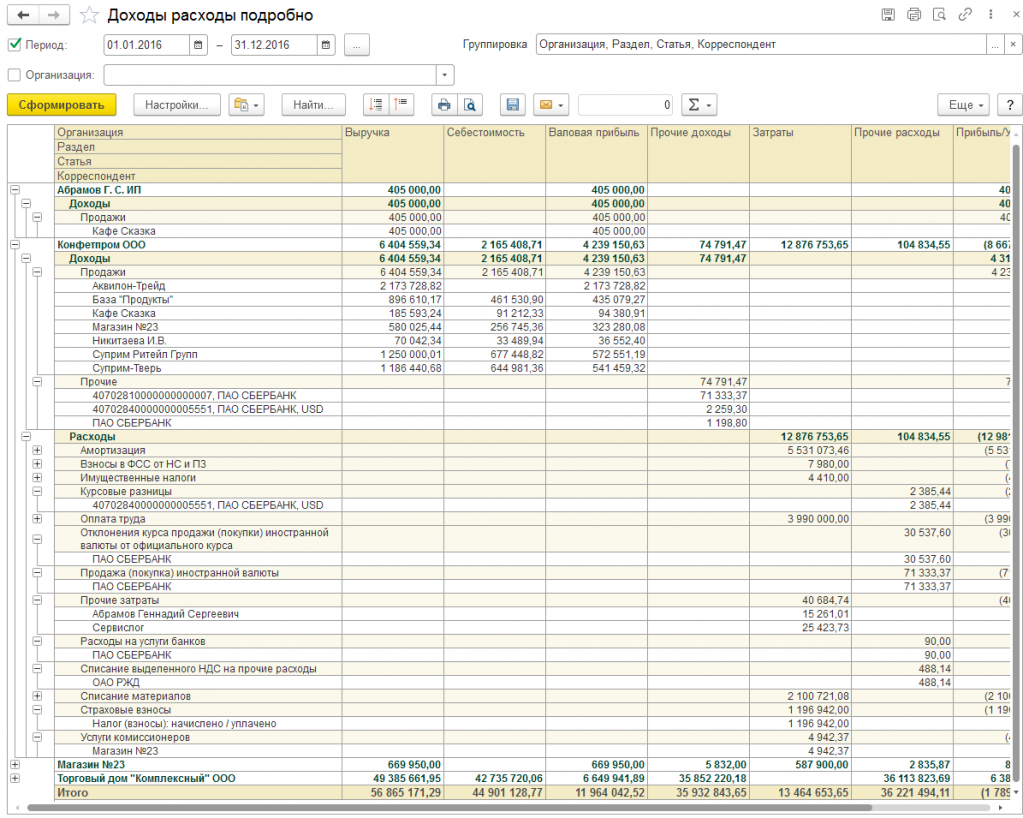Open Настройки... report settings
This screenshot has height=818, width=1023.
[x=177, y=105]
